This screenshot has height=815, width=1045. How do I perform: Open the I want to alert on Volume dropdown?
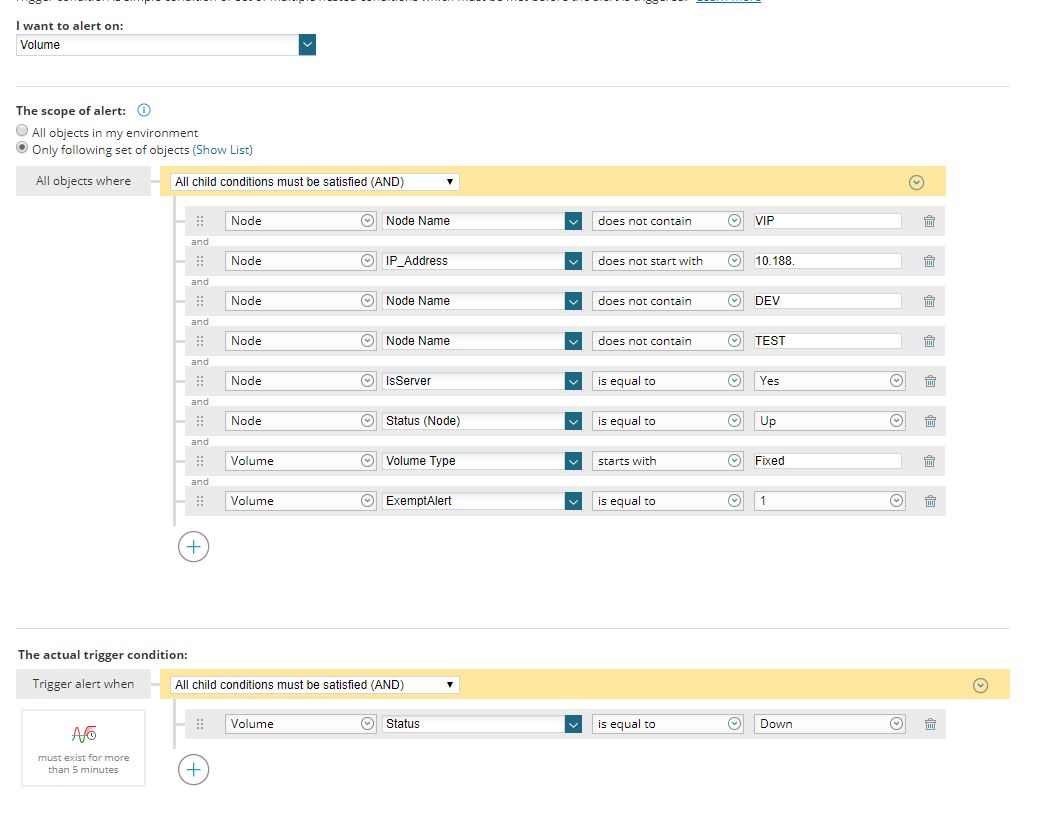166,45
